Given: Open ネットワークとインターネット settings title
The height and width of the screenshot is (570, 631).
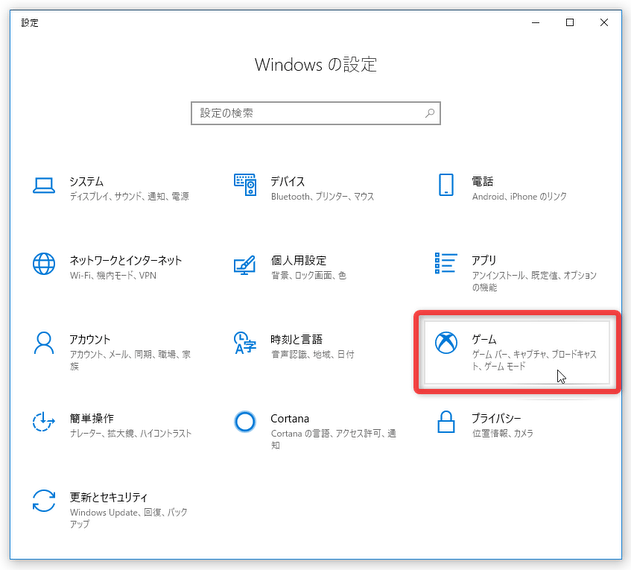Looking at the screenshot, I should (x=126, y=260).
